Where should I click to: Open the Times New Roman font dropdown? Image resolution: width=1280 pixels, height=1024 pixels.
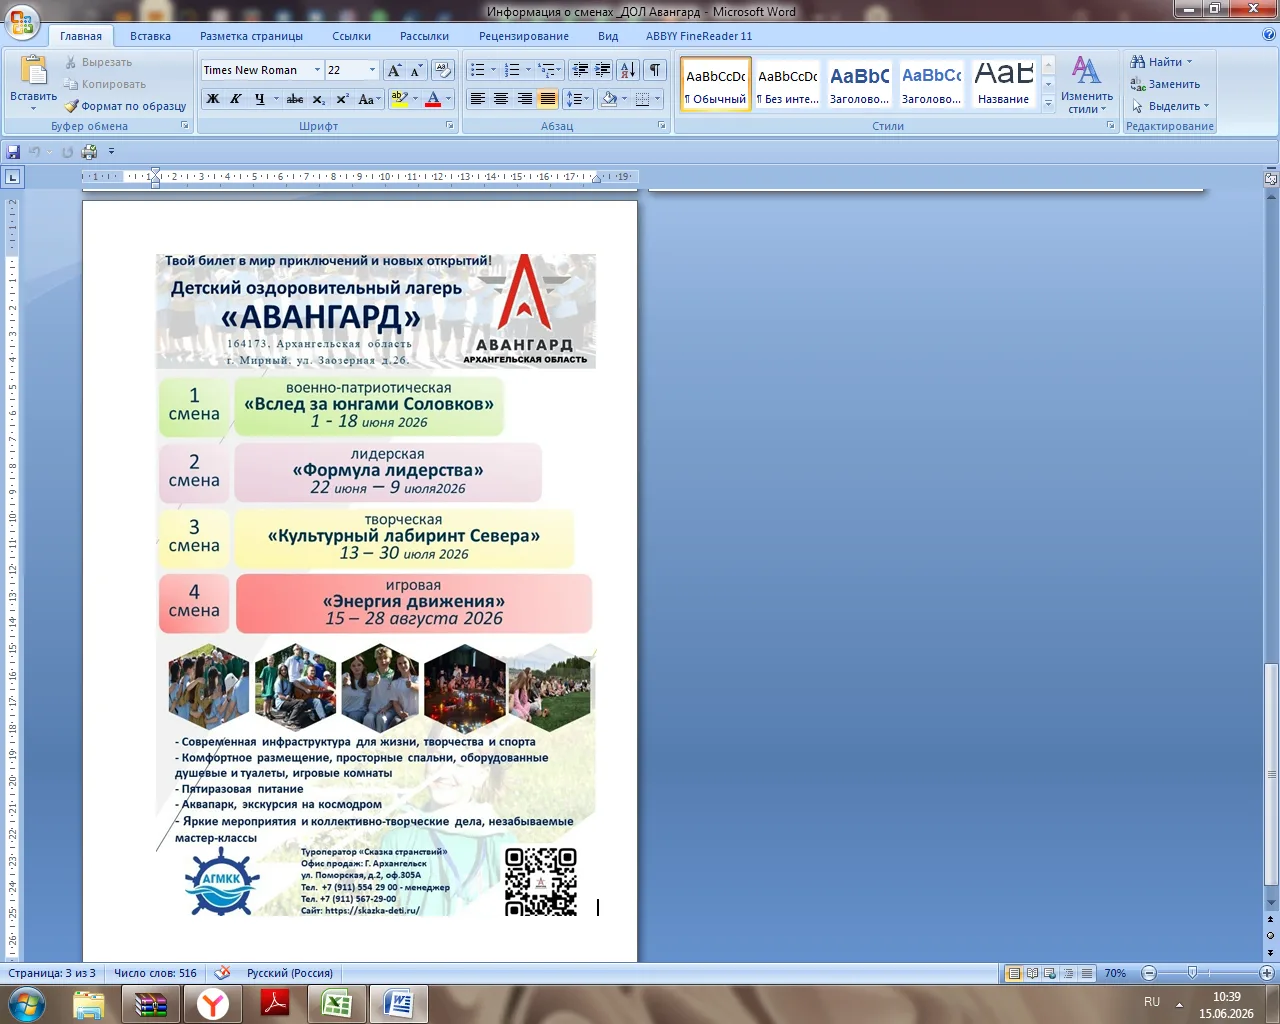pos(317,70)
